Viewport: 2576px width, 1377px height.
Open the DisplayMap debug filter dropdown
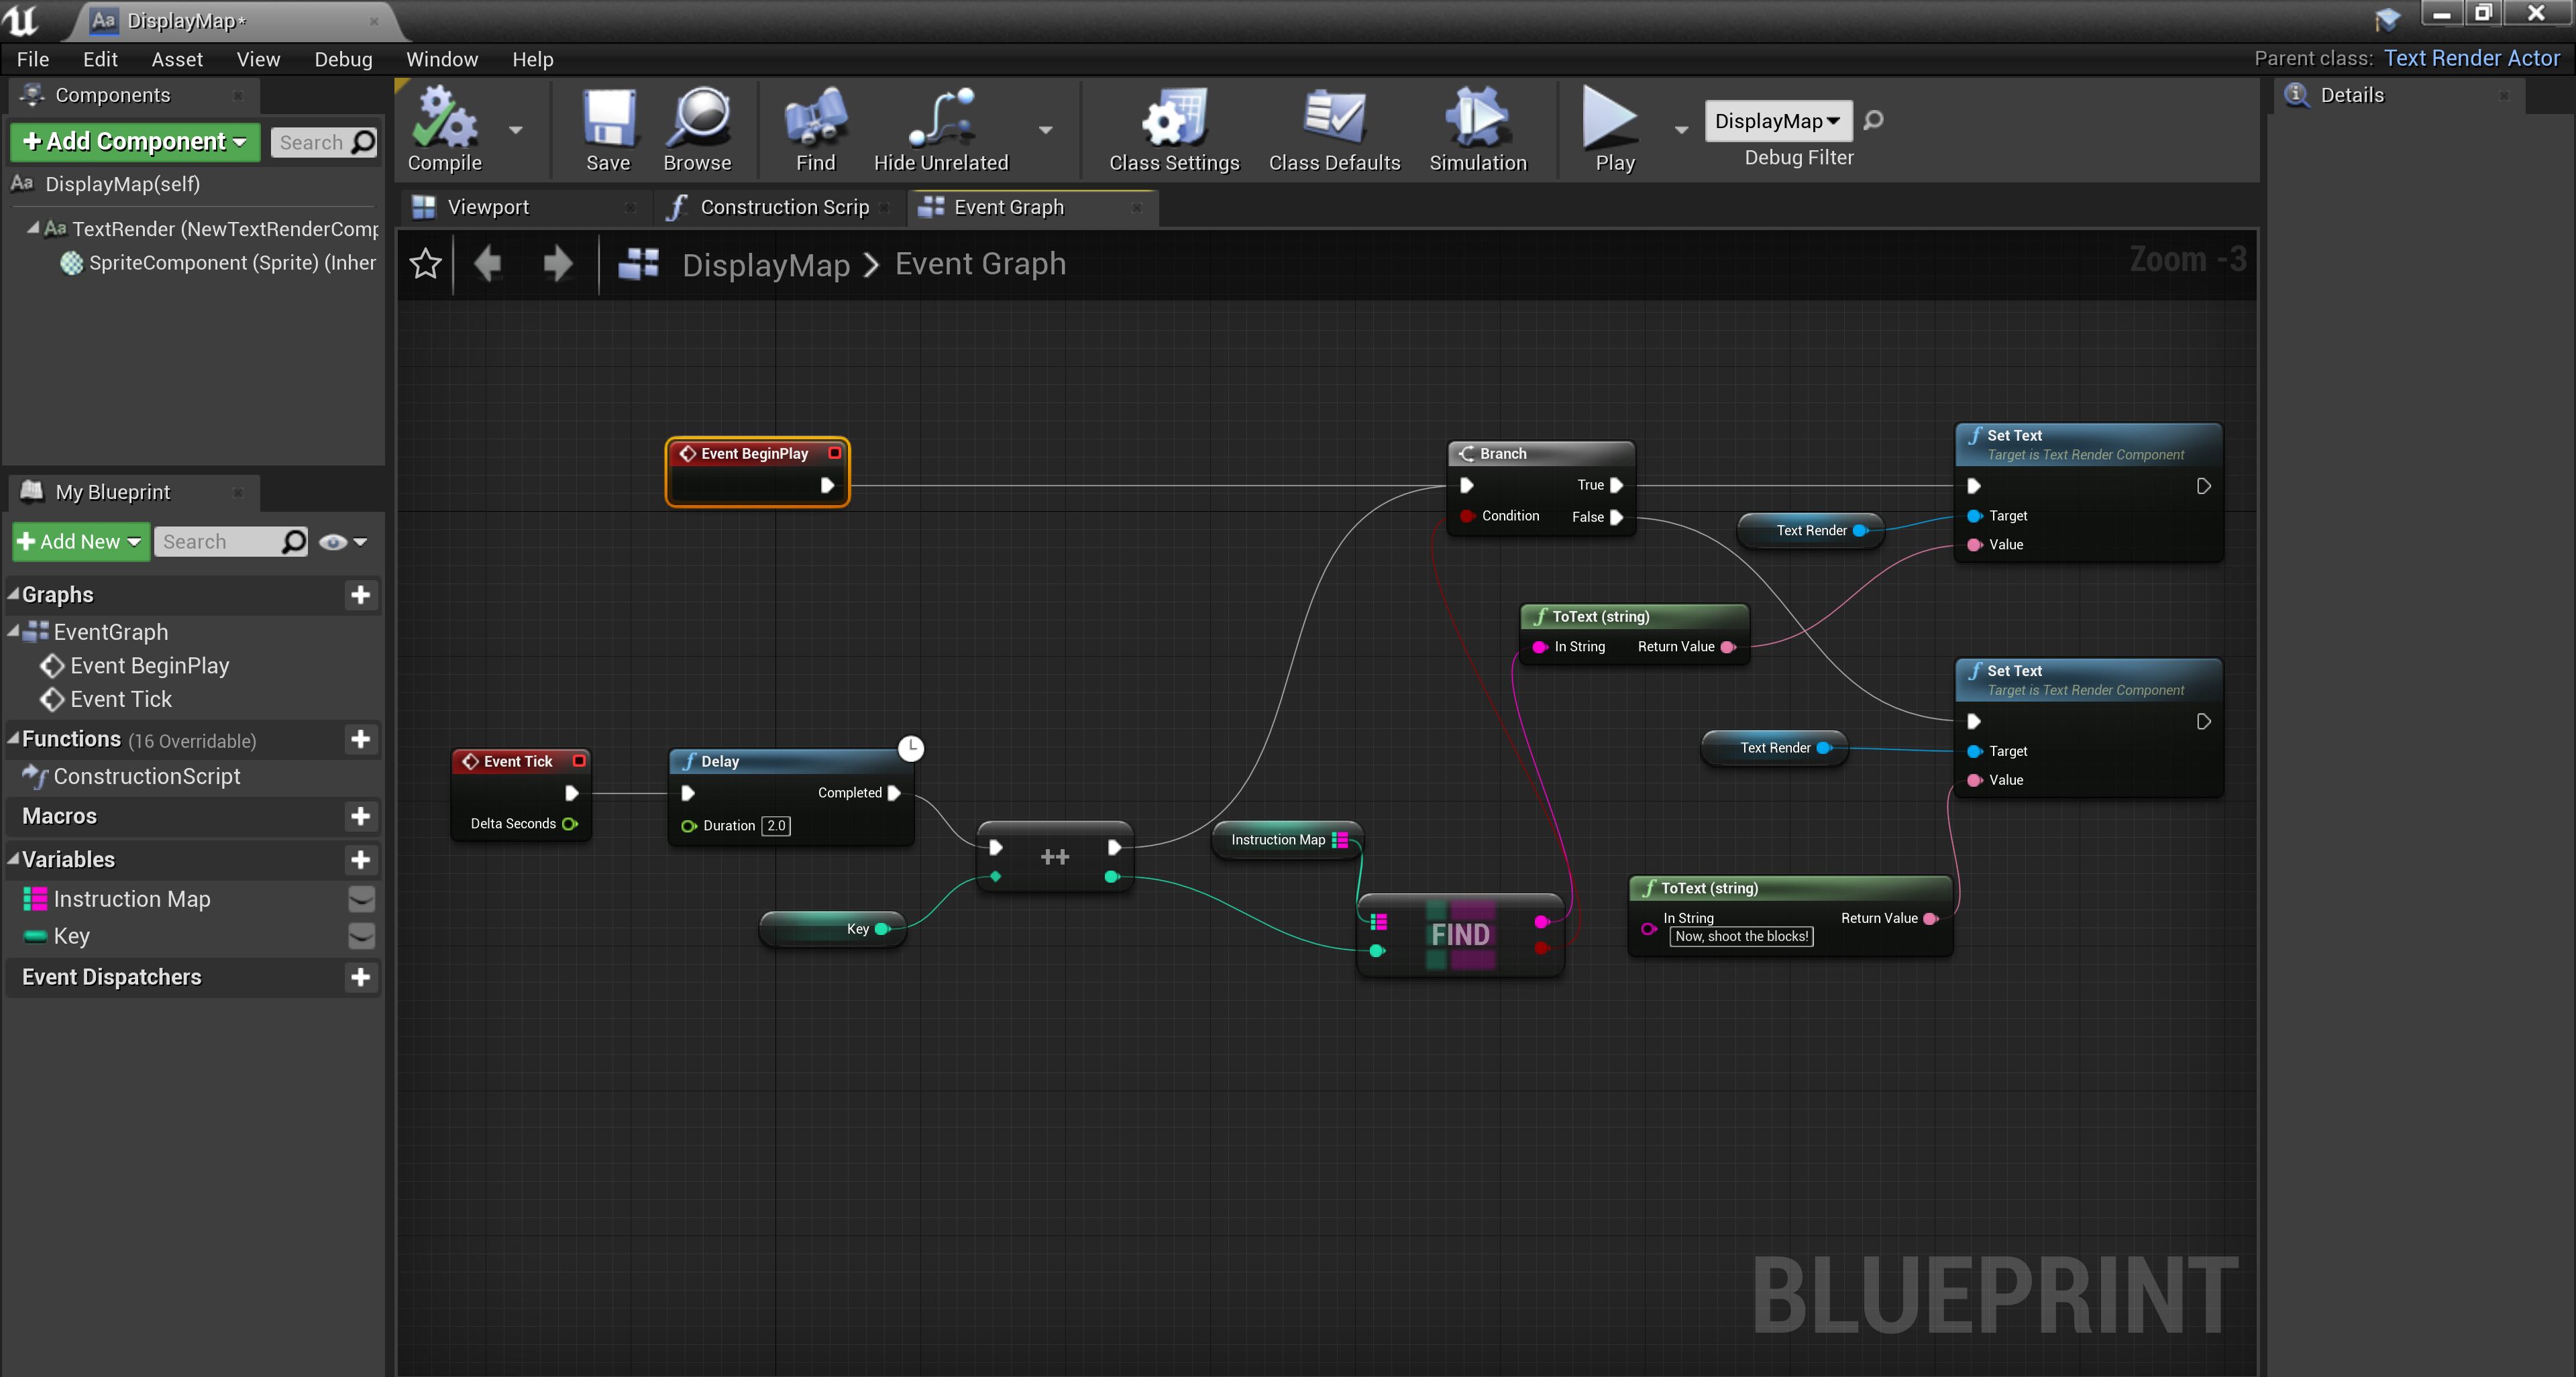[x=1777, y=121]
